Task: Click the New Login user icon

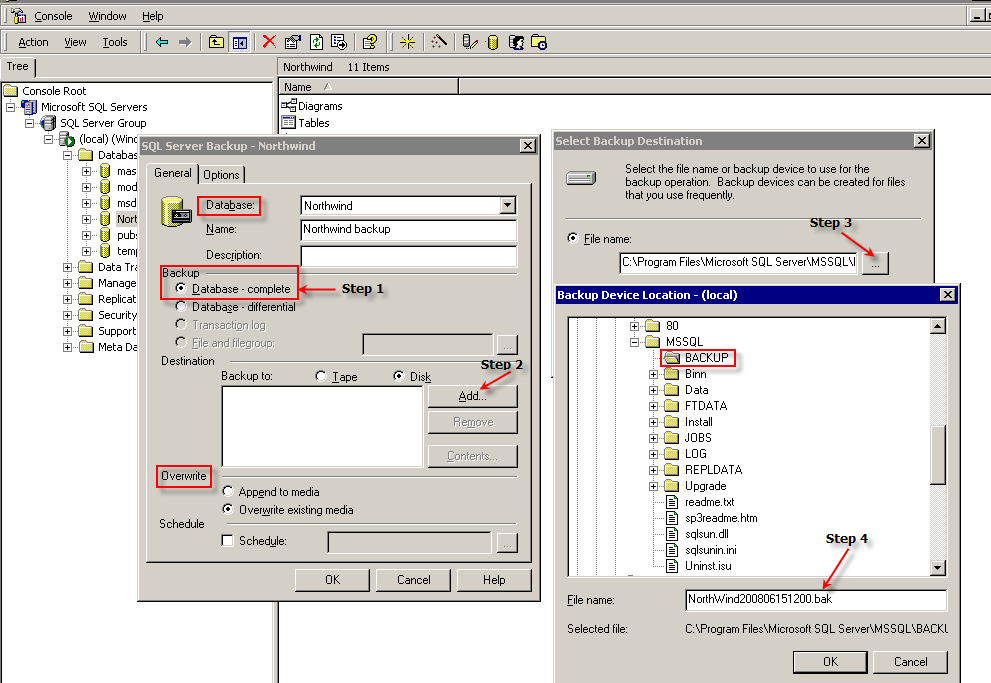Action: [x=516, y=42]
